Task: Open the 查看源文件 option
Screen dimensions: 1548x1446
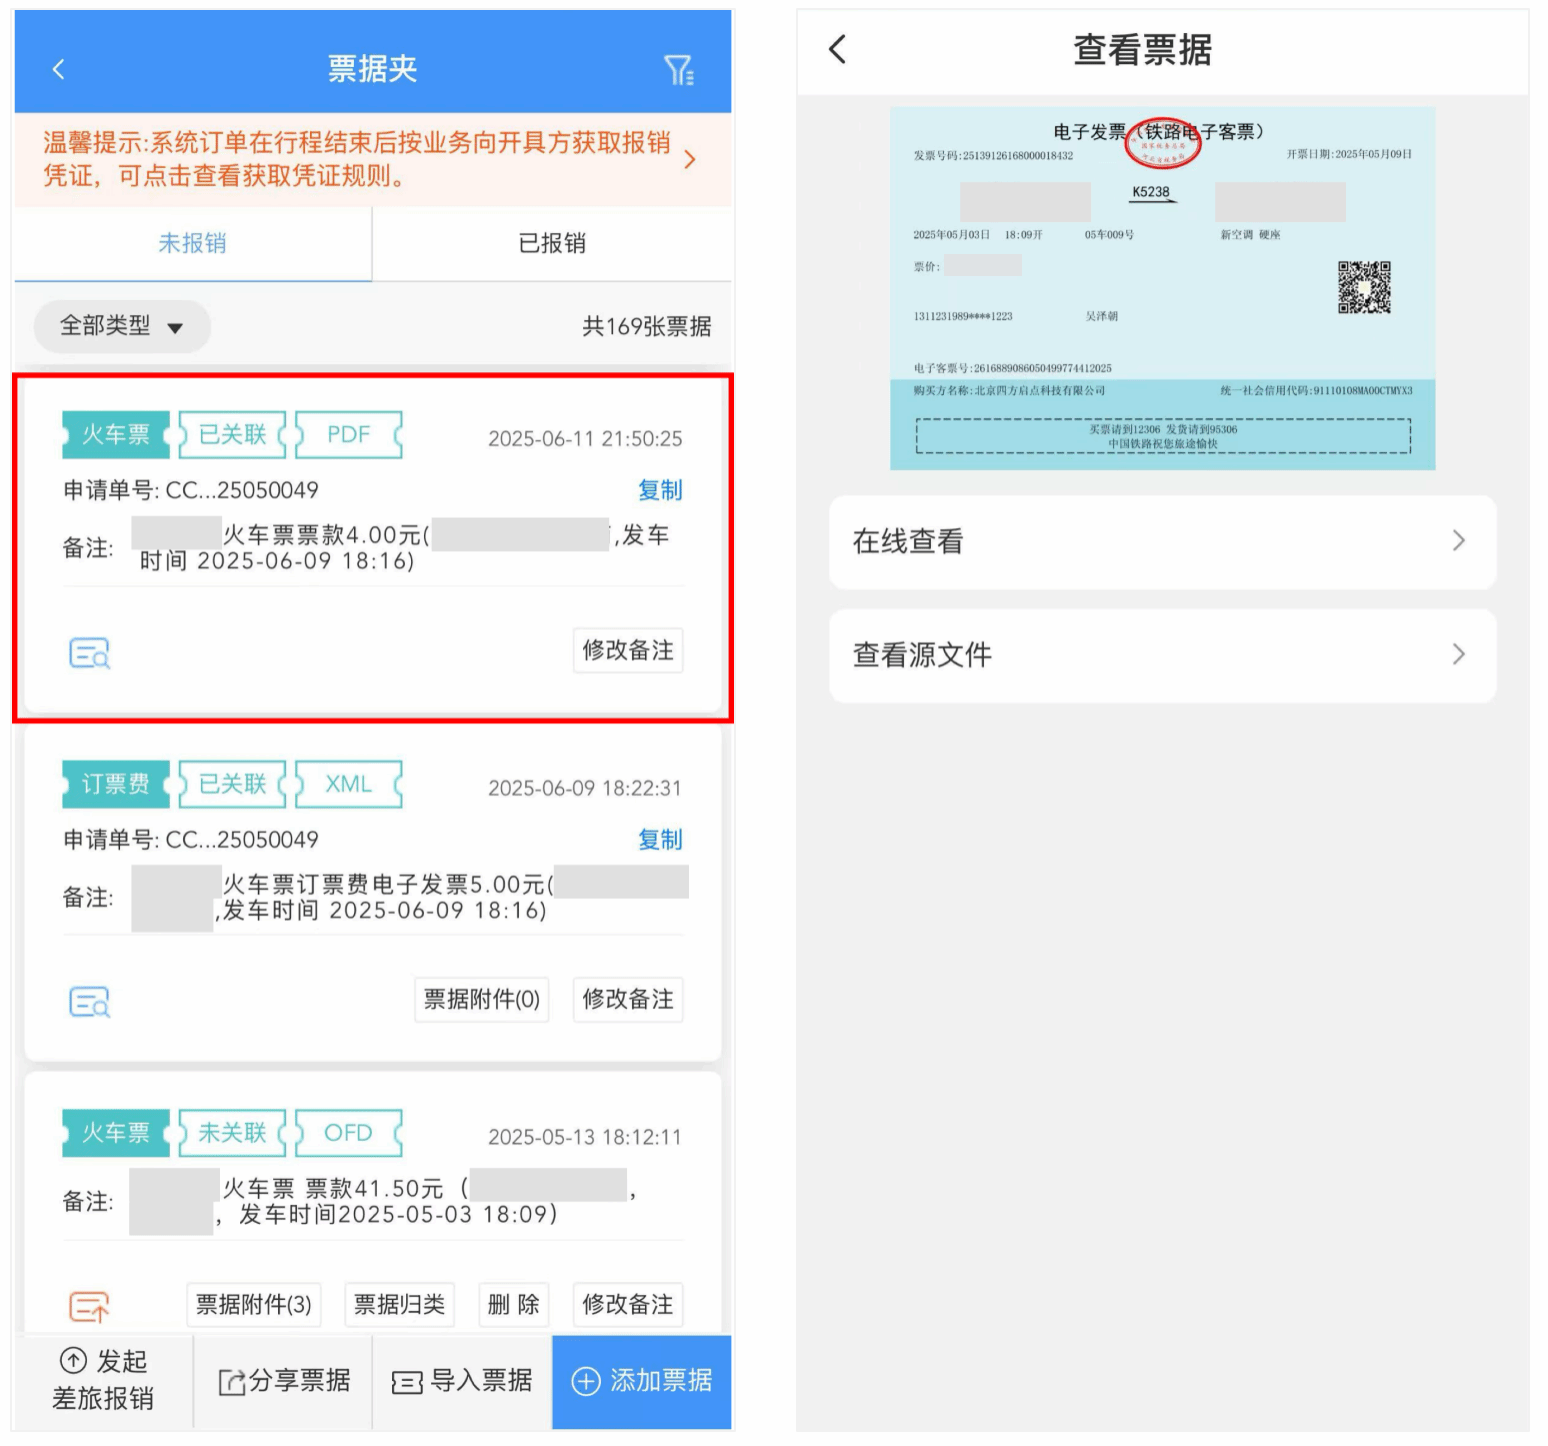Action: tap(1162, 655)
